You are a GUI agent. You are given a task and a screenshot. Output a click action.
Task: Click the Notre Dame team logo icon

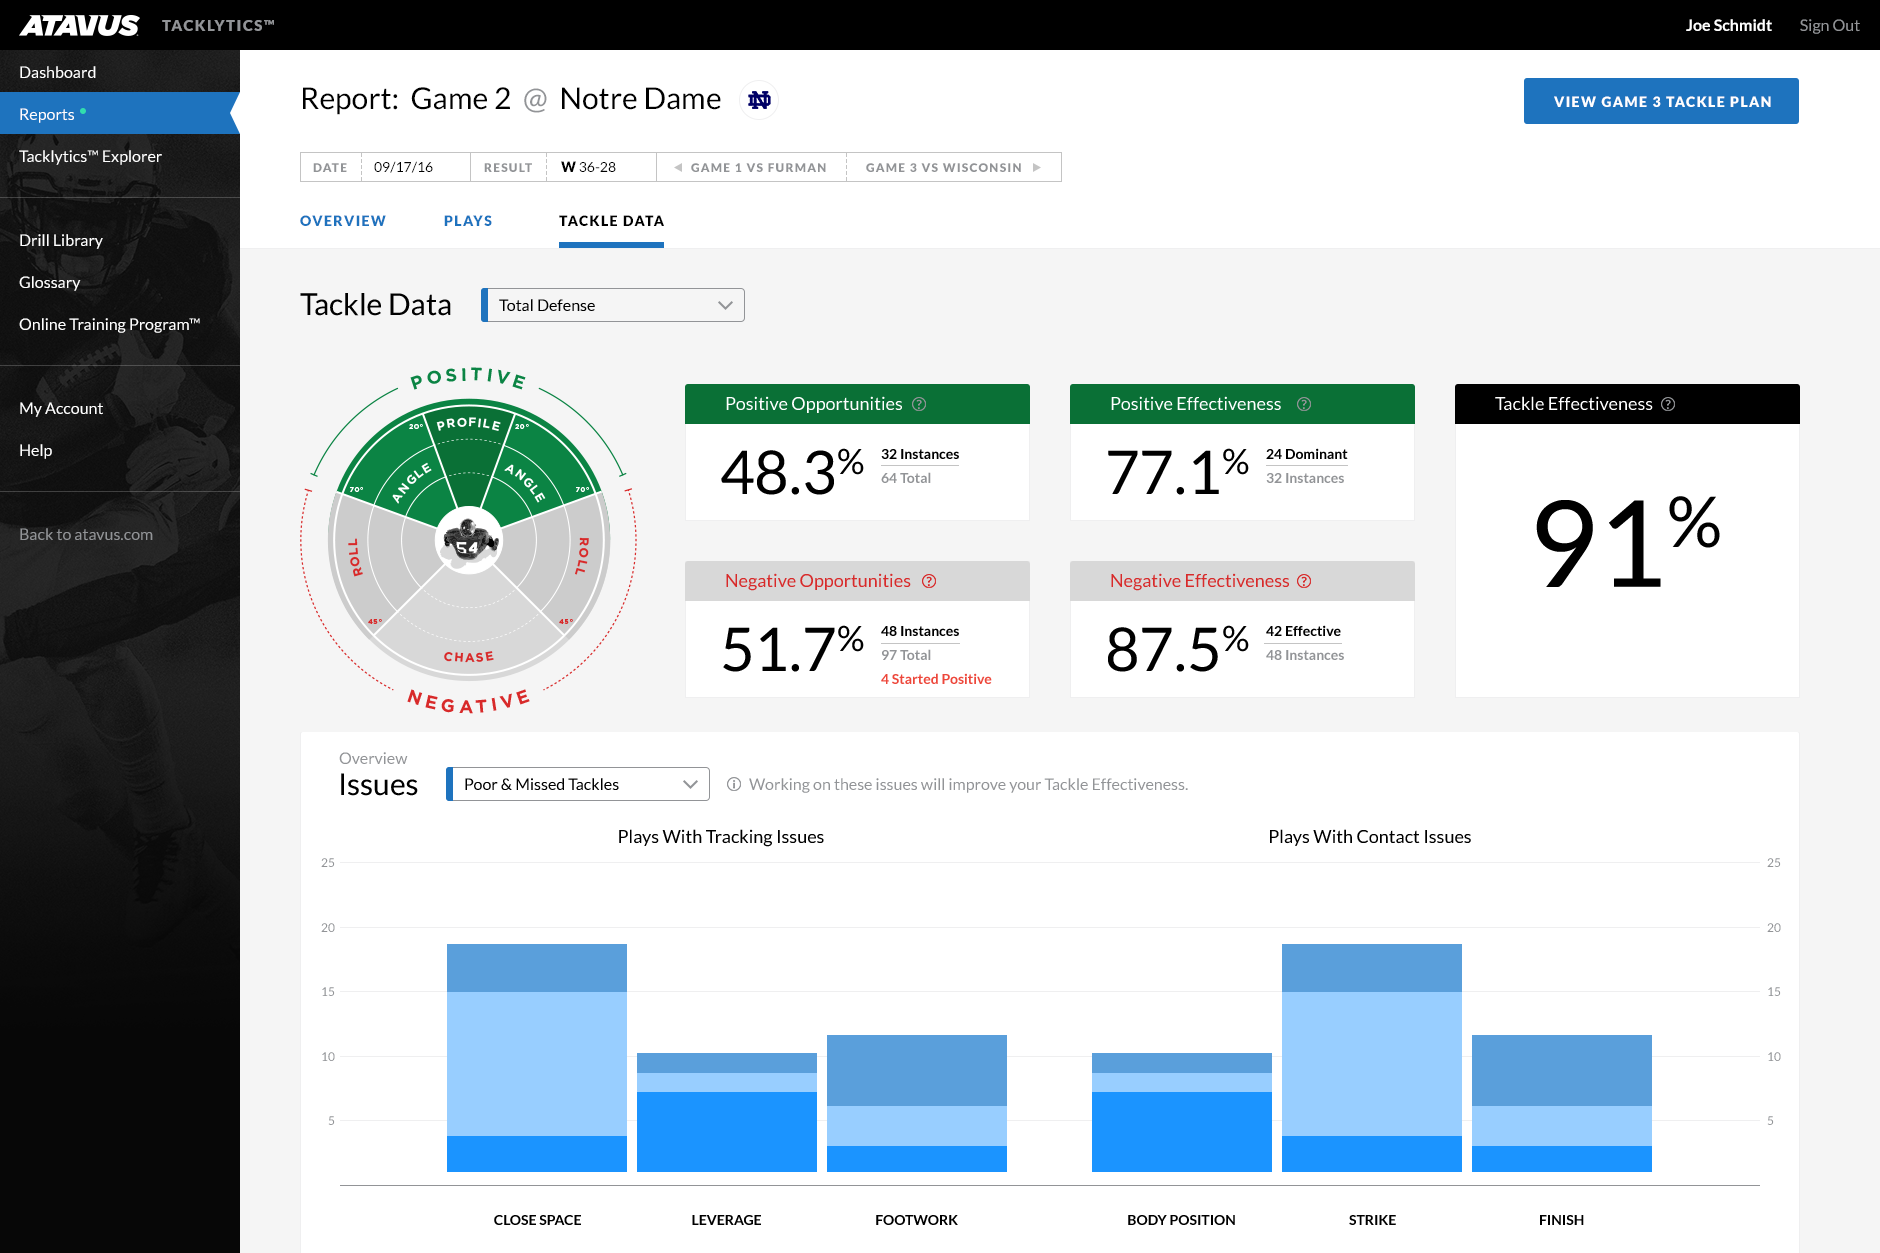point(759,100)
